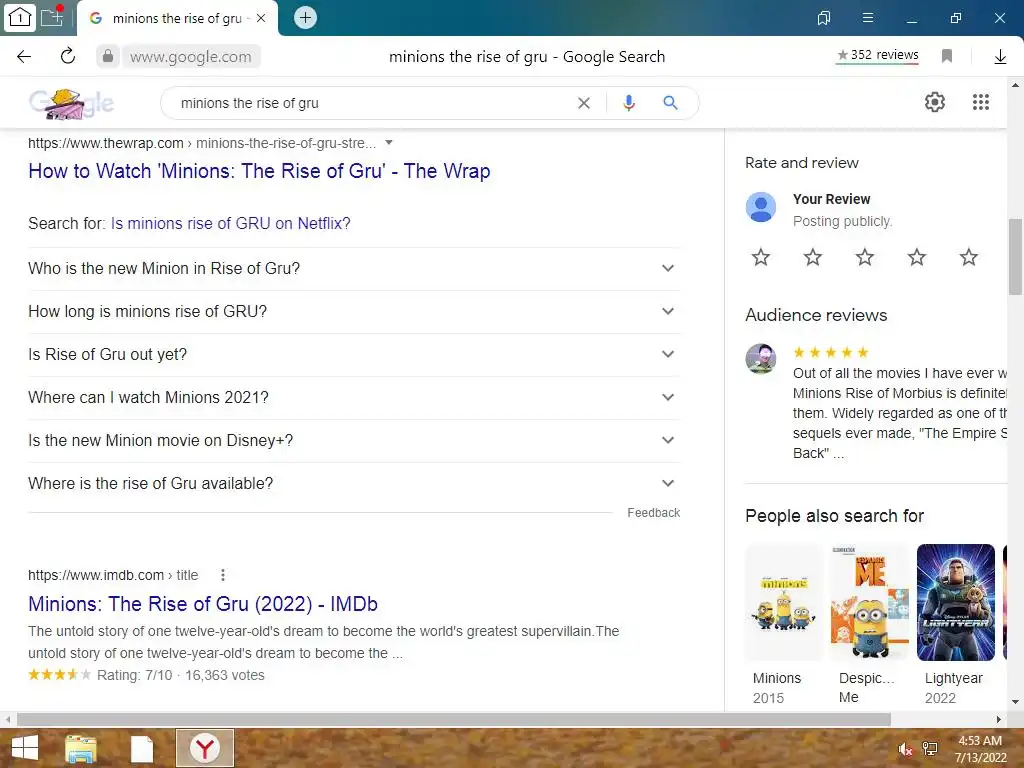Open imdb.com result three-dot menu
Image resolution: width=1024 pixels, height=768 pixels.
click(x=223, y=575)
